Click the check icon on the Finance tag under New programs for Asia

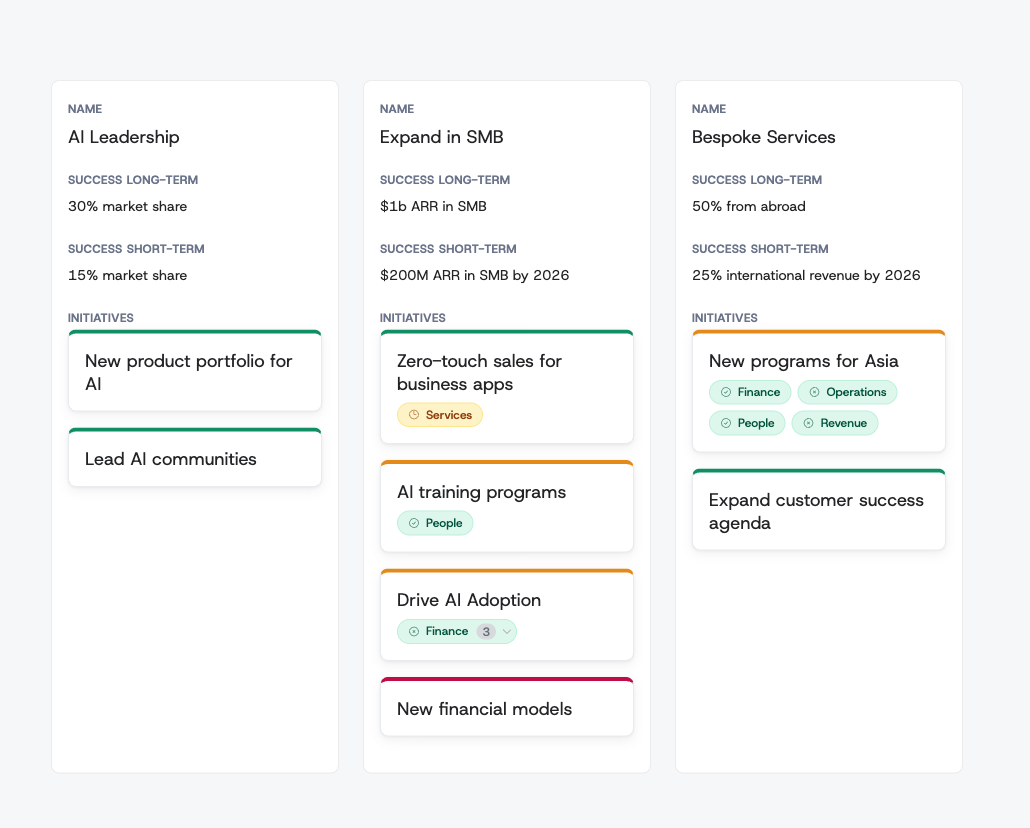(726, 392)
